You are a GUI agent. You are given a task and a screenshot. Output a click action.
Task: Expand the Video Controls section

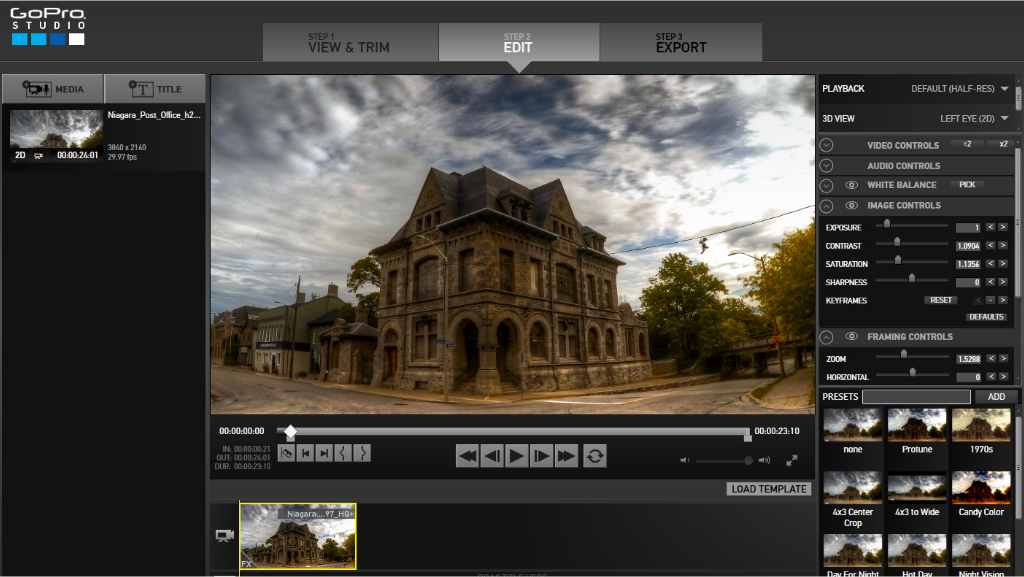pyautogui.click(x=827, y=145)
